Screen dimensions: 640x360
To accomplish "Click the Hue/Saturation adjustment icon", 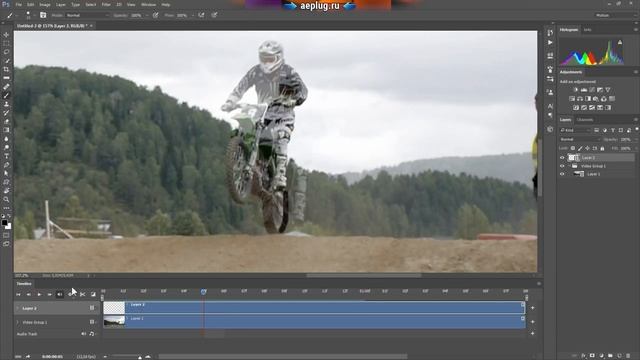I will 572,99.
